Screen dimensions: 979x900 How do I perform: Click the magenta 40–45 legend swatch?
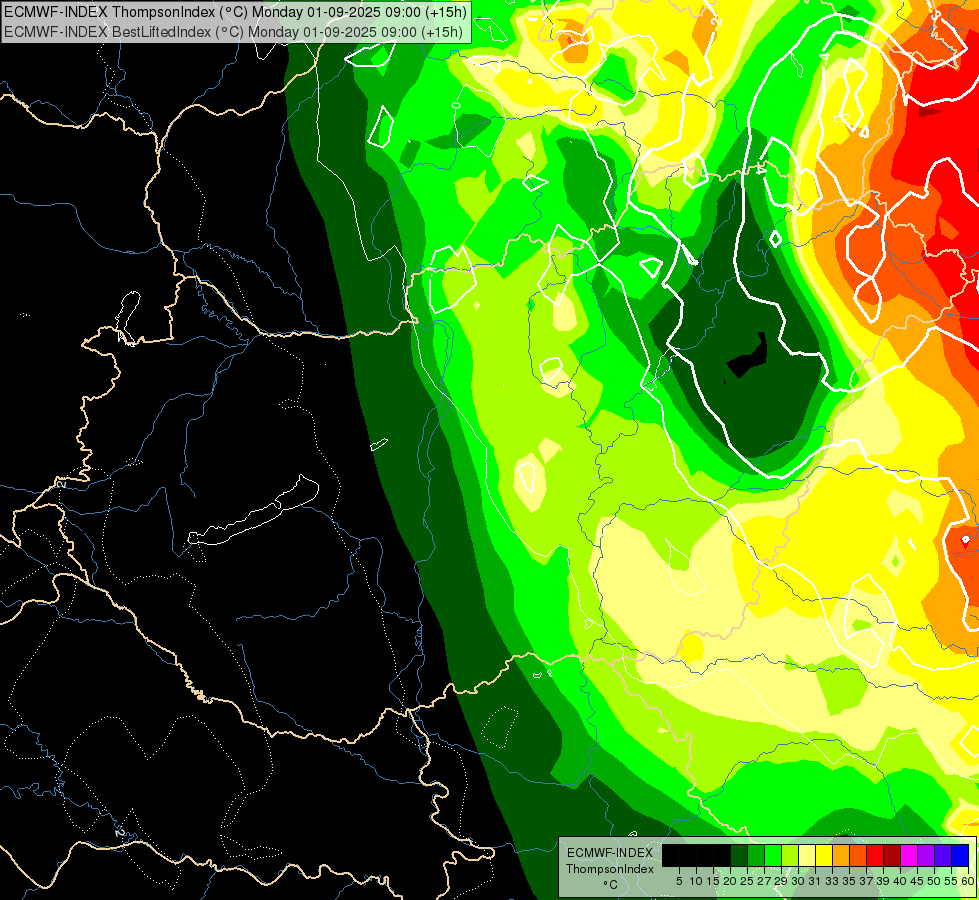click(909, 856)
